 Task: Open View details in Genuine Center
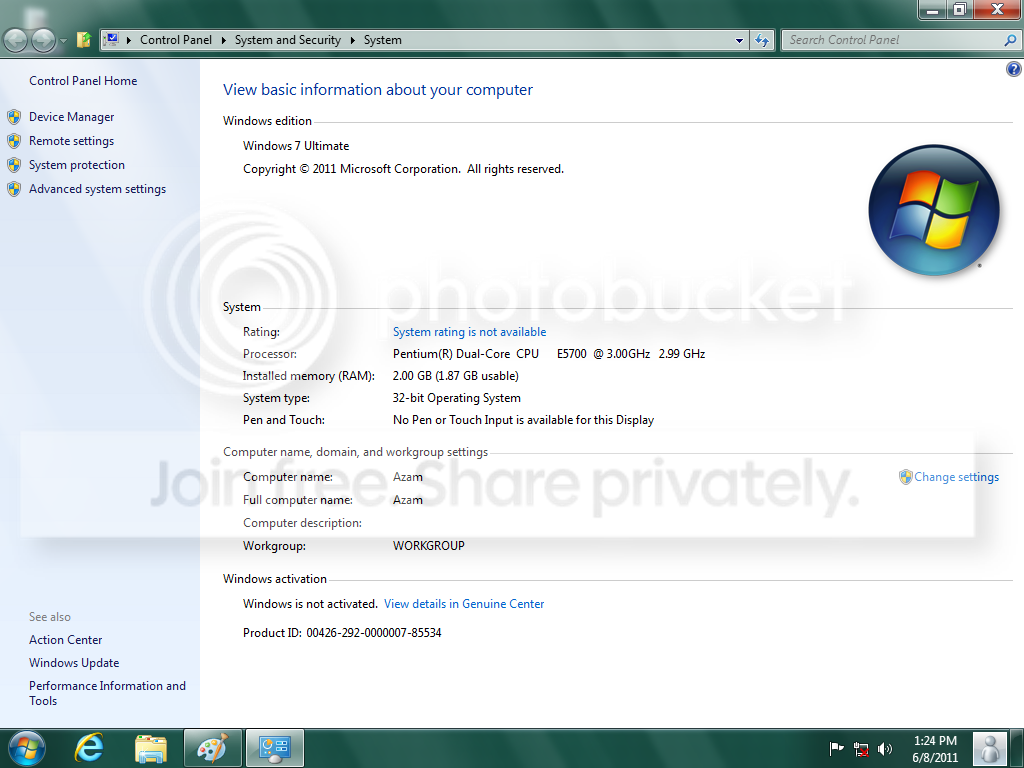pos(464,604)
